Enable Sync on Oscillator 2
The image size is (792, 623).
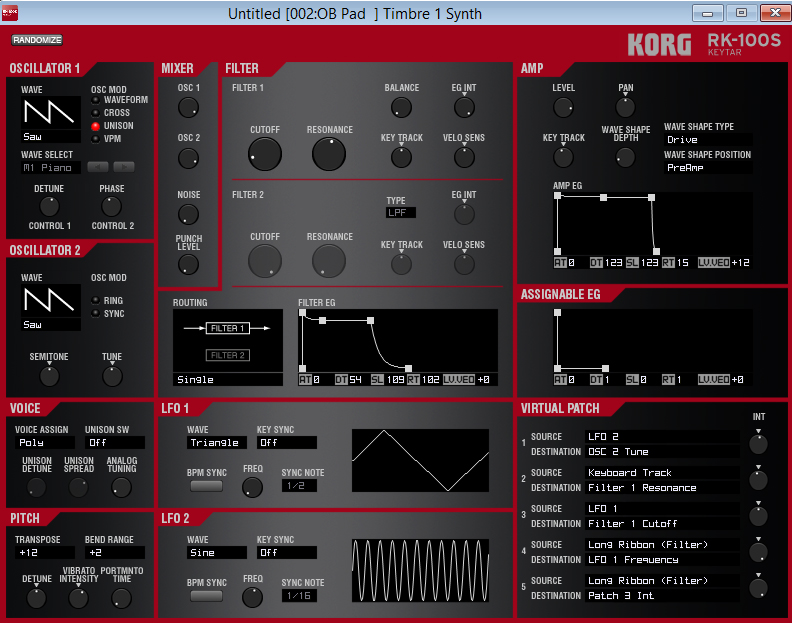[x=95, y=314]
